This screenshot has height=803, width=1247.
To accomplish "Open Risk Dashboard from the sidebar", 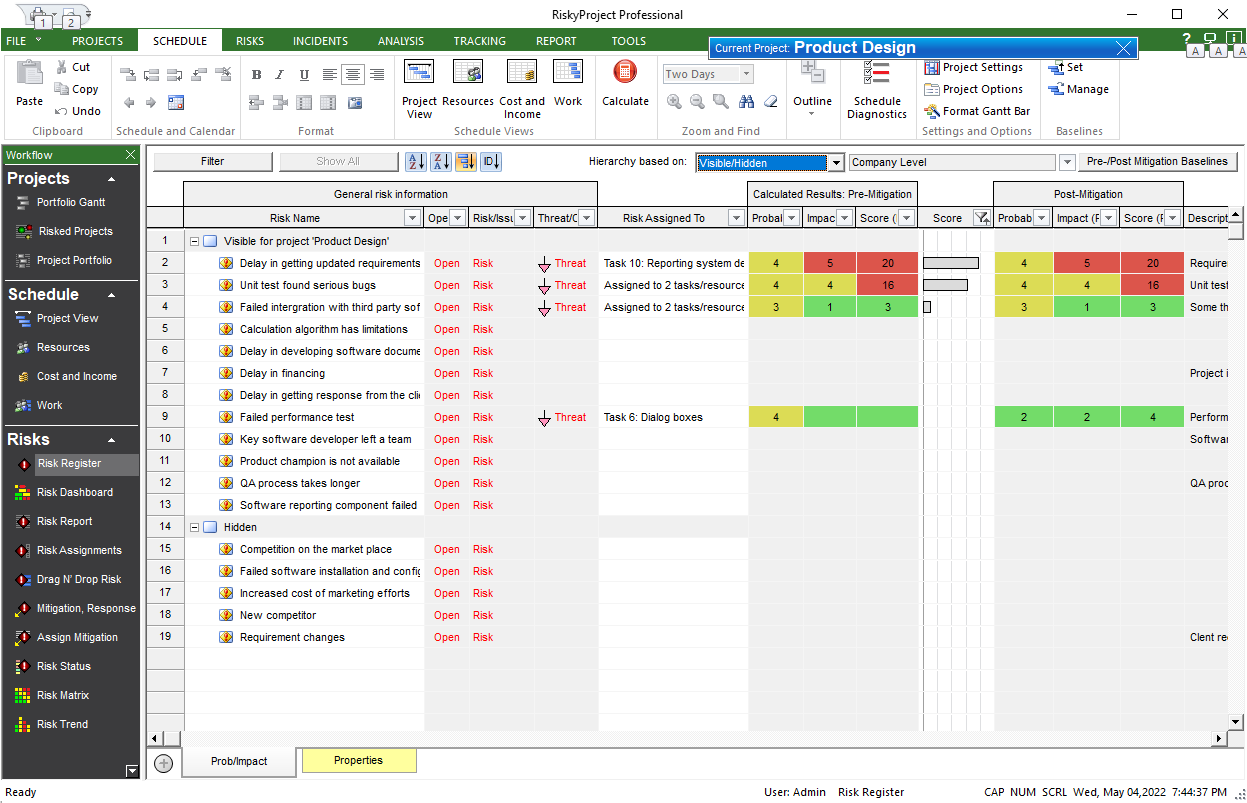I will point(74,492).
